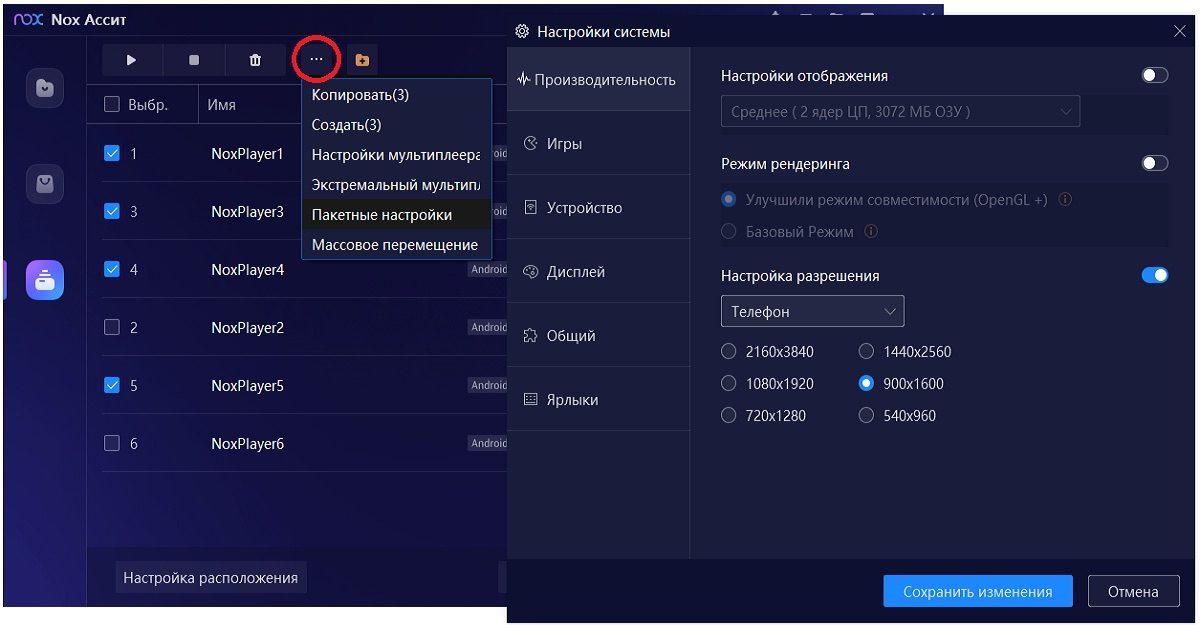Open the Дисплей settings tab
The width and height of the screenshot is (1200, 625).
(598, 272)
